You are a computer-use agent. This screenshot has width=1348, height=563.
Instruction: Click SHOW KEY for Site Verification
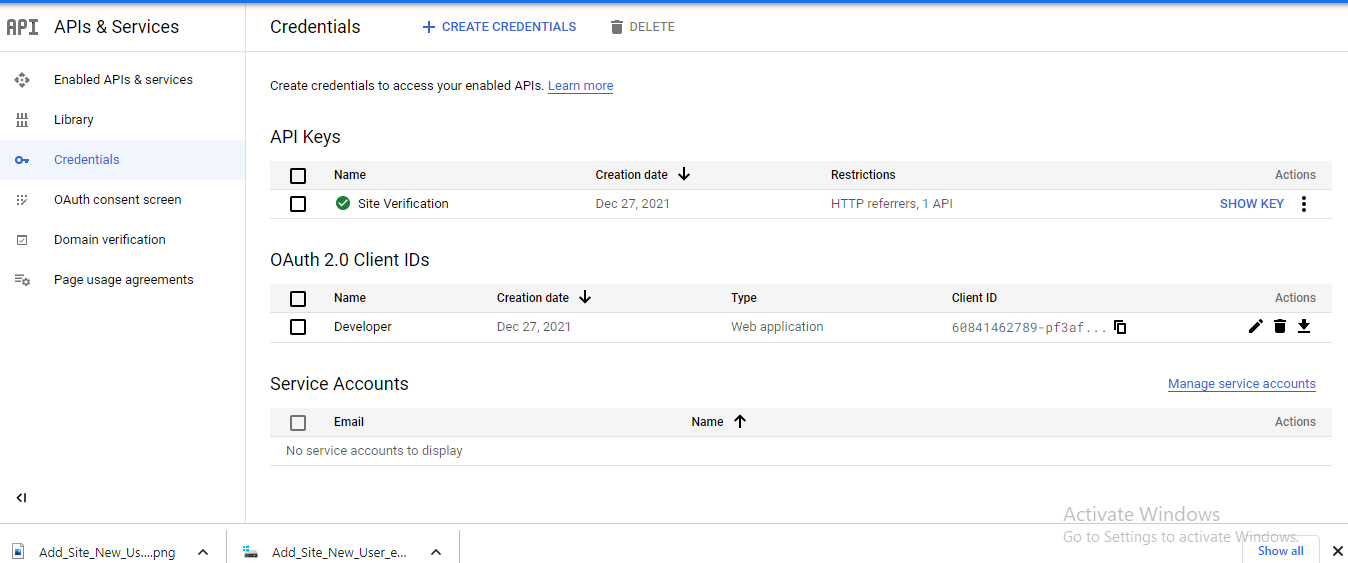pyautogui.click(x=1251, y=204)
